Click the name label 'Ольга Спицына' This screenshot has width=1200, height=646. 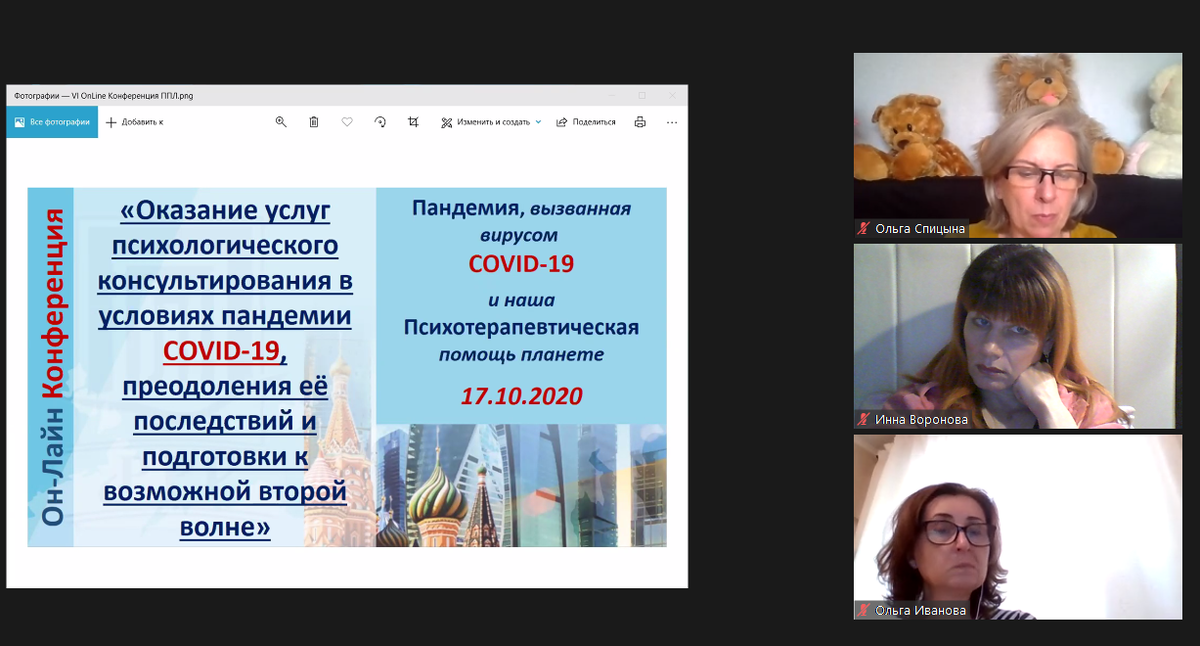point(920,229)
